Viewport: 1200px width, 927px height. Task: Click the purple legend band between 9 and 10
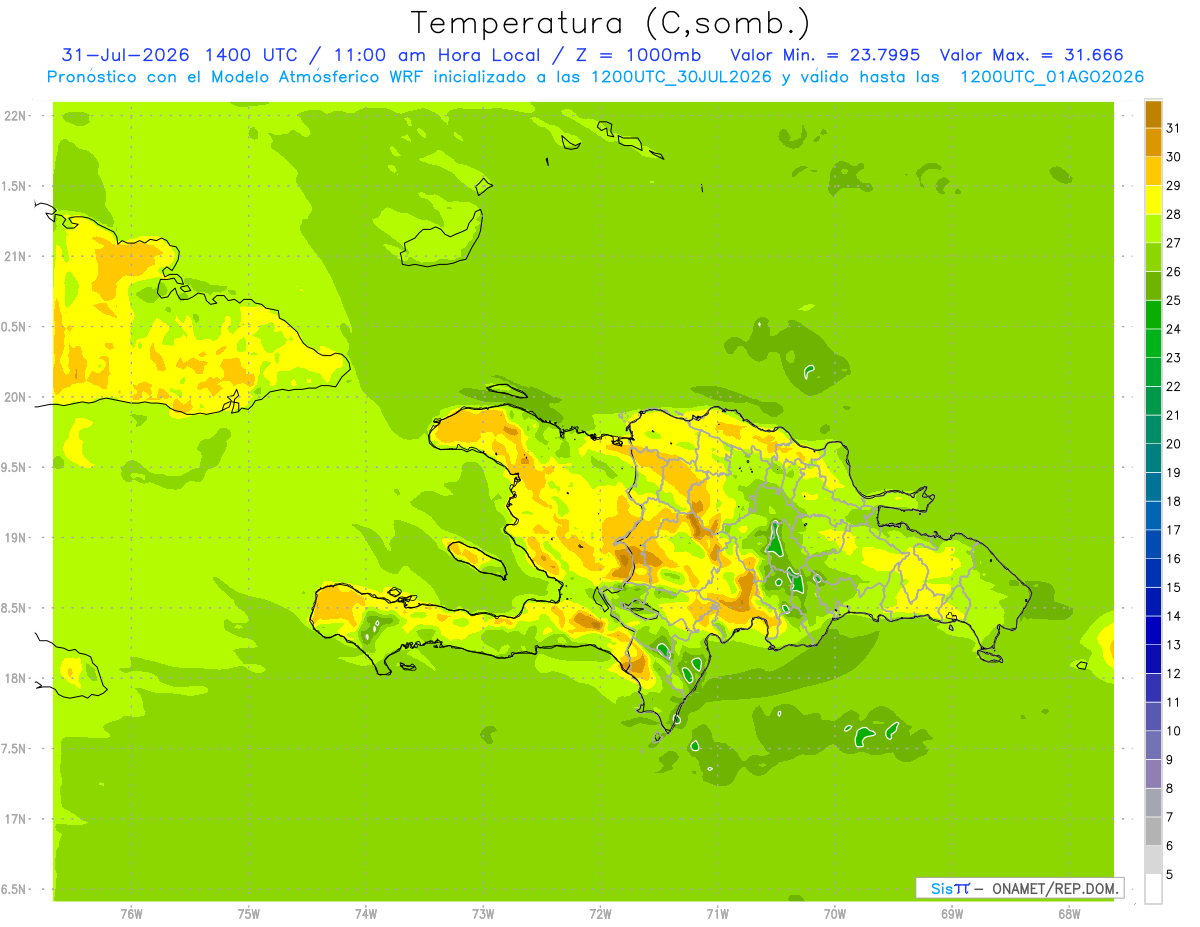tap(1153, 746)
